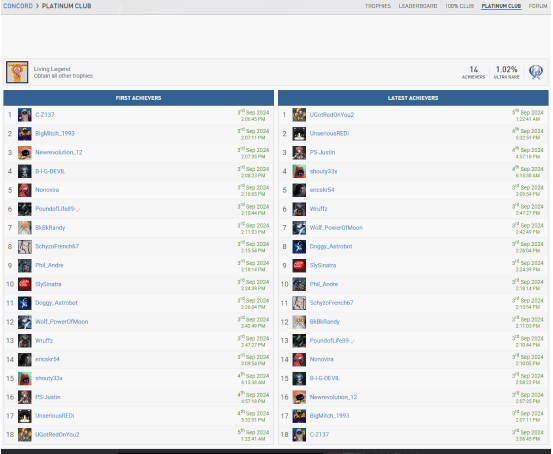Open the Leaderboard tab
The height and width of the screenshot is (454, 553).
click(x=418, y=6)
